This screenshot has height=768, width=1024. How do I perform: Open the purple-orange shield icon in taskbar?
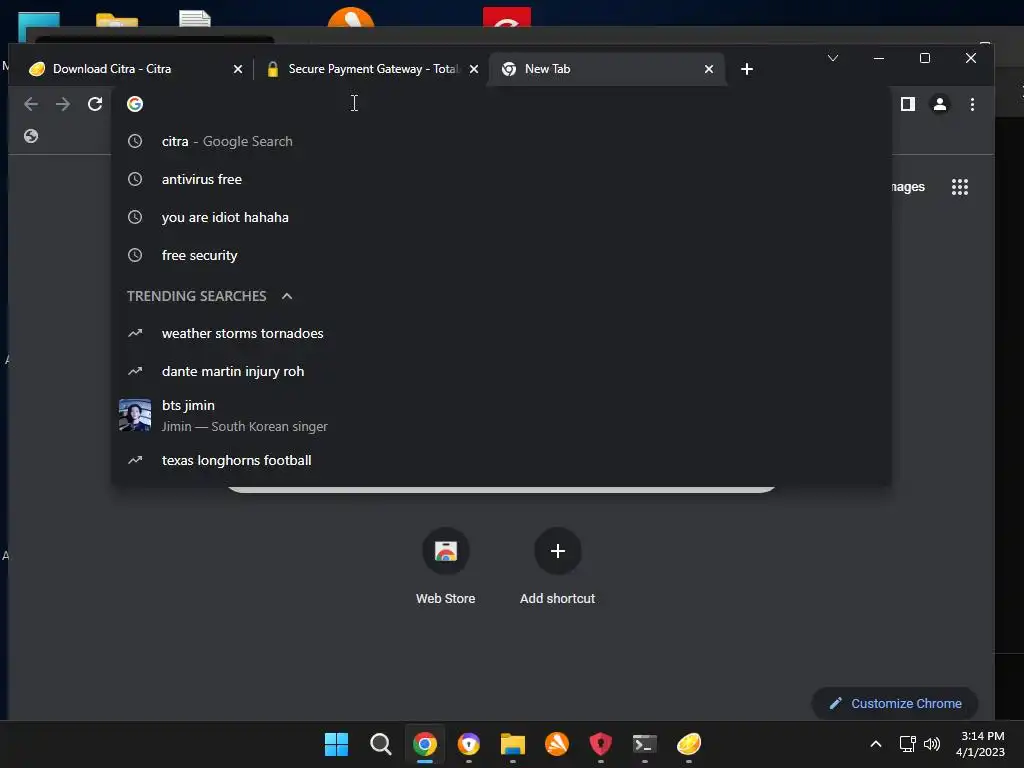[x=469, y=744]
